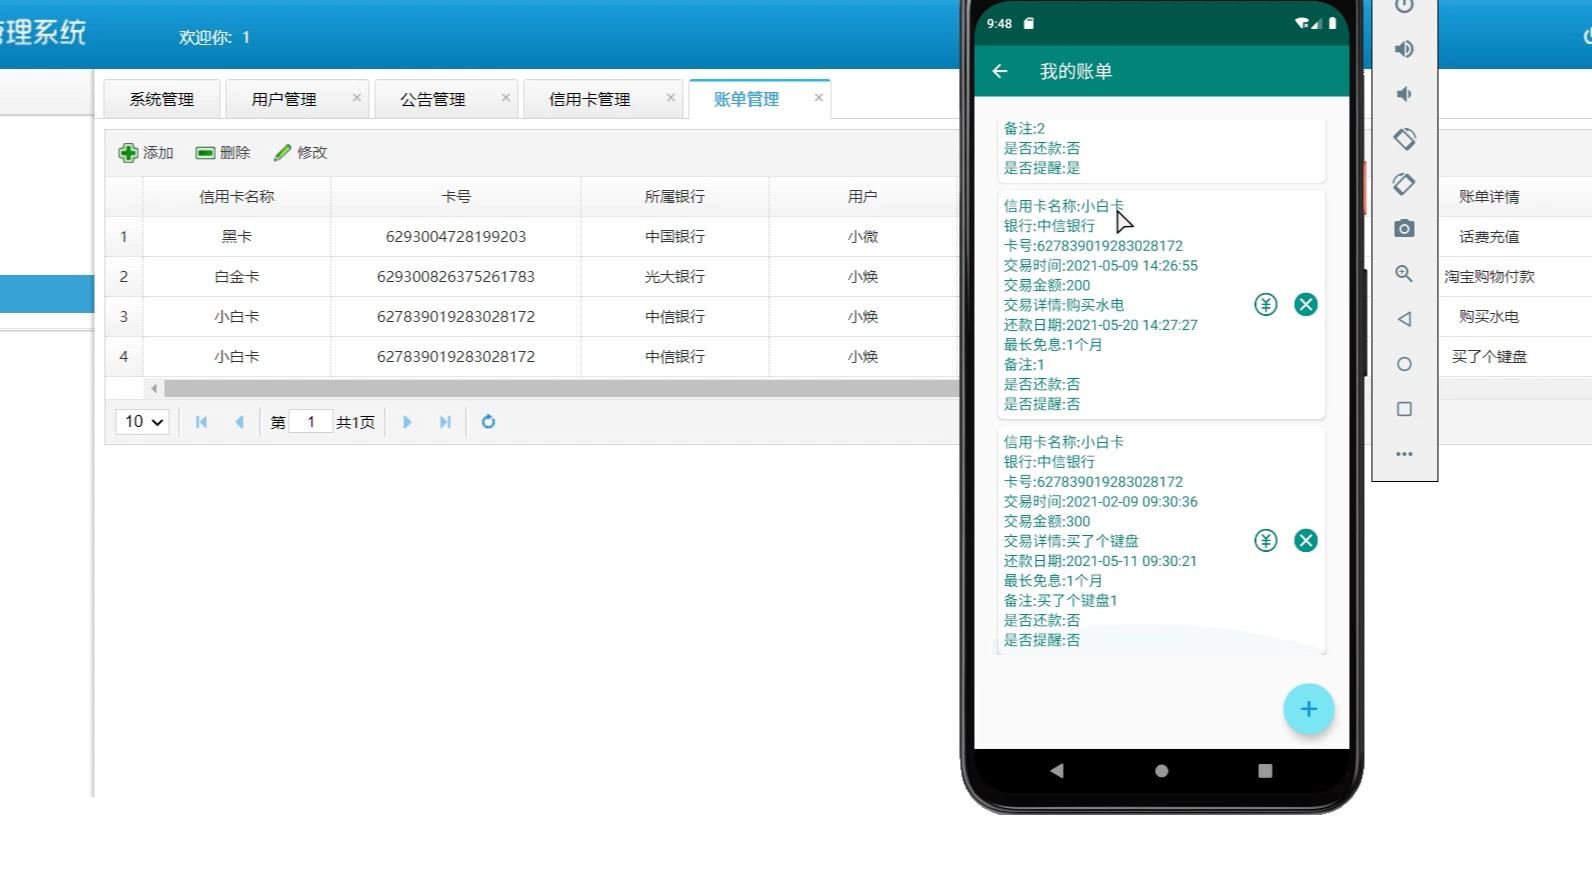Go to last page in pager
The height and width of the screenshot is (896, 1592).
point(445,422)
